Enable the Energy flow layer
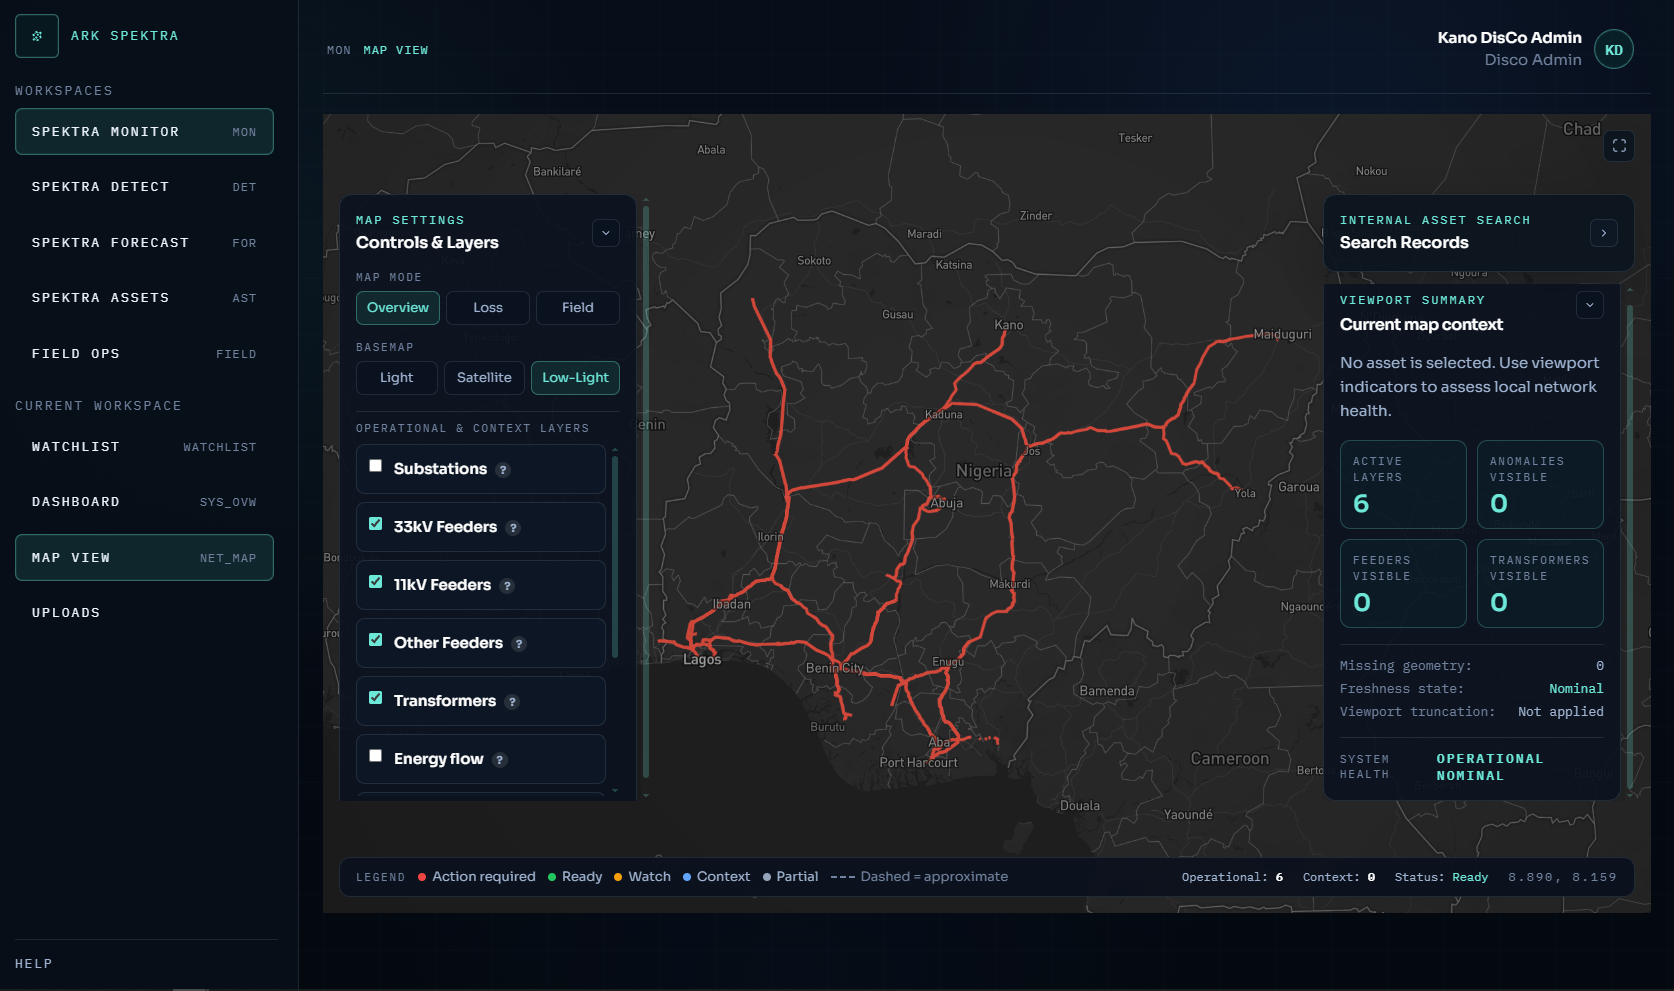Screen dimensions: 1674x991 [x=376, y=756]
